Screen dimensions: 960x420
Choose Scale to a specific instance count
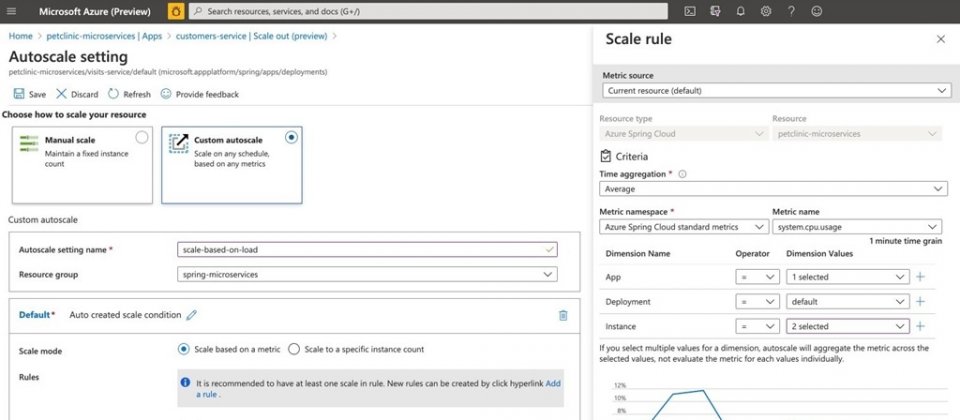pos(294,349)
